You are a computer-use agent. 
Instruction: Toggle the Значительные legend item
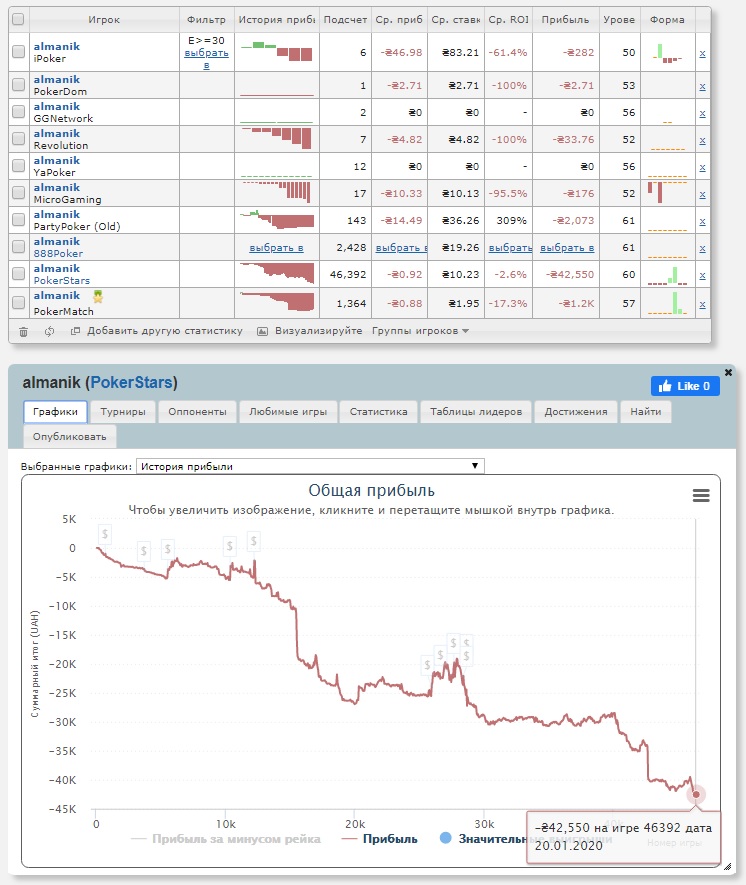pyautogui.click(x=482, y=839)
